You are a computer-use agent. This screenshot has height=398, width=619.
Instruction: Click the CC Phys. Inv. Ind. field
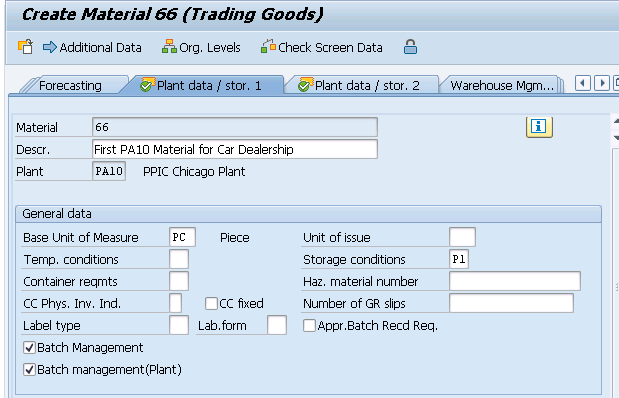176,304
